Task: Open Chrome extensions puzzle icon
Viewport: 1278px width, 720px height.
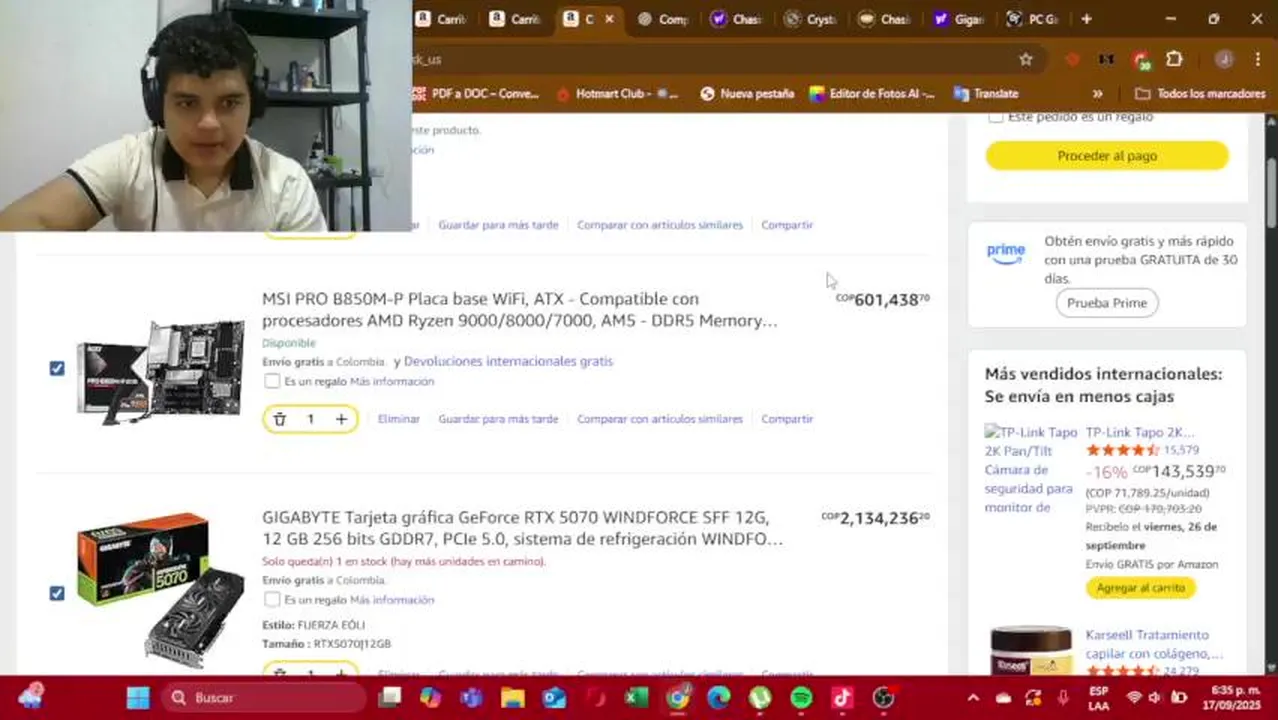Action: tap(1175, 59)
